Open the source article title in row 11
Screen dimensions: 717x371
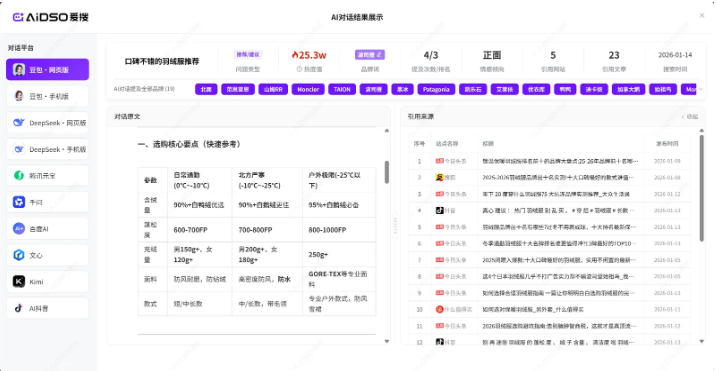[x=560, y=326]
